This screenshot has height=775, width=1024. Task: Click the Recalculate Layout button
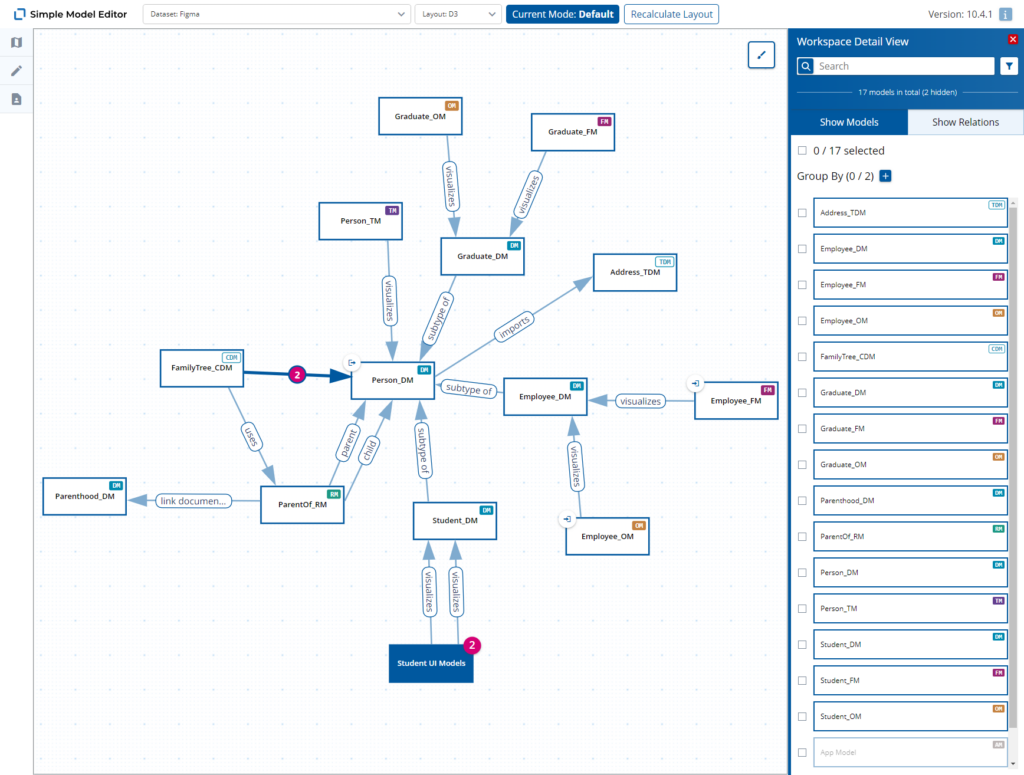pos(671,14)
